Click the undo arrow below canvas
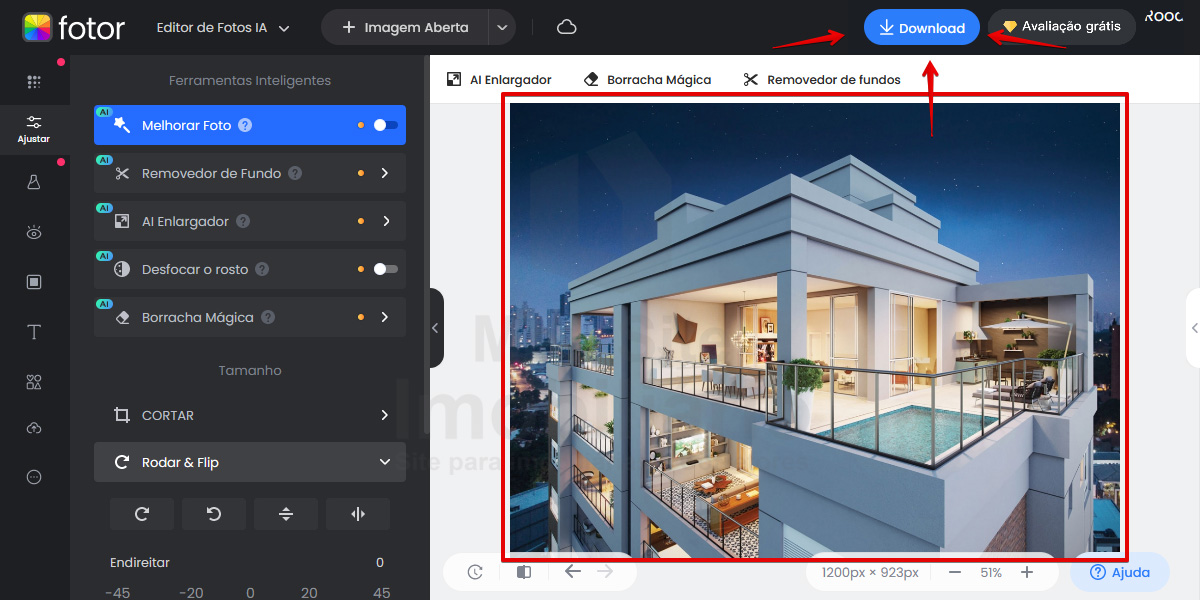Image resolution: width=1200 pixels, height=600 pixels. click(572, 572)
